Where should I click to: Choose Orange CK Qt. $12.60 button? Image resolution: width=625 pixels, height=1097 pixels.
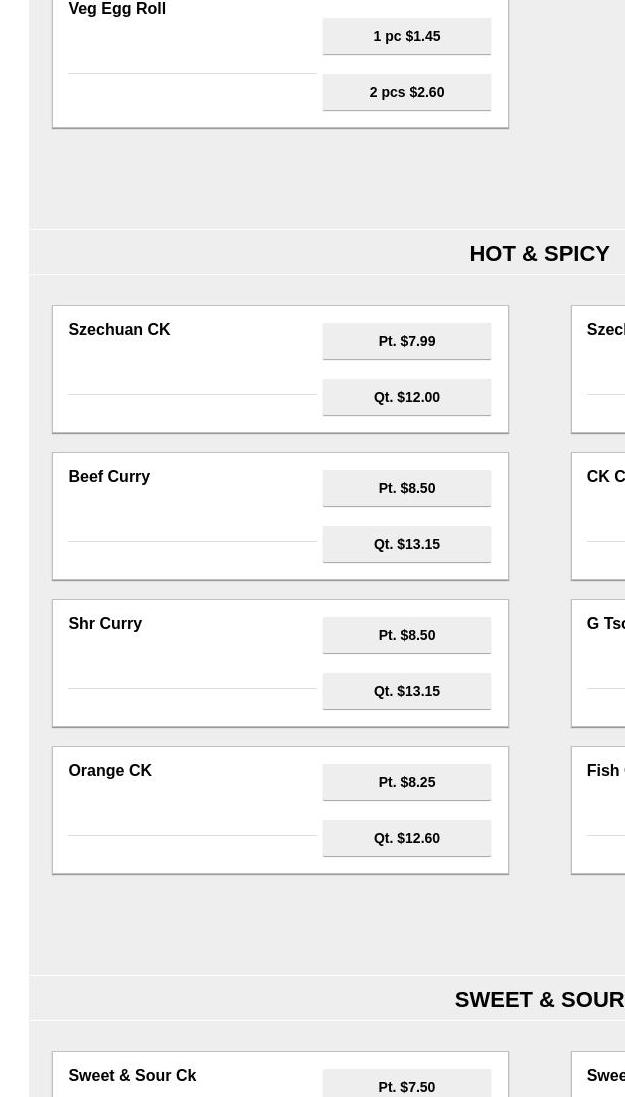(406, 838)
